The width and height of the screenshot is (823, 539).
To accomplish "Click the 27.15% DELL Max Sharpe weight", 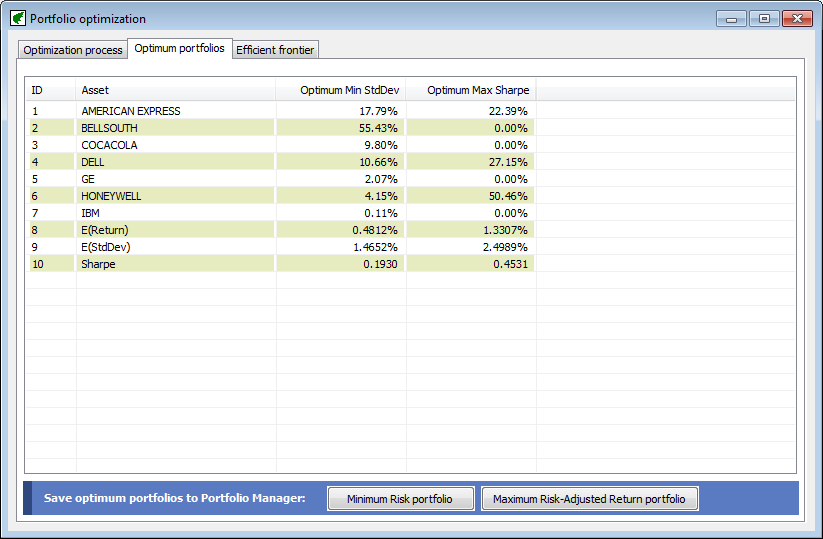I will tap(508, 162).
